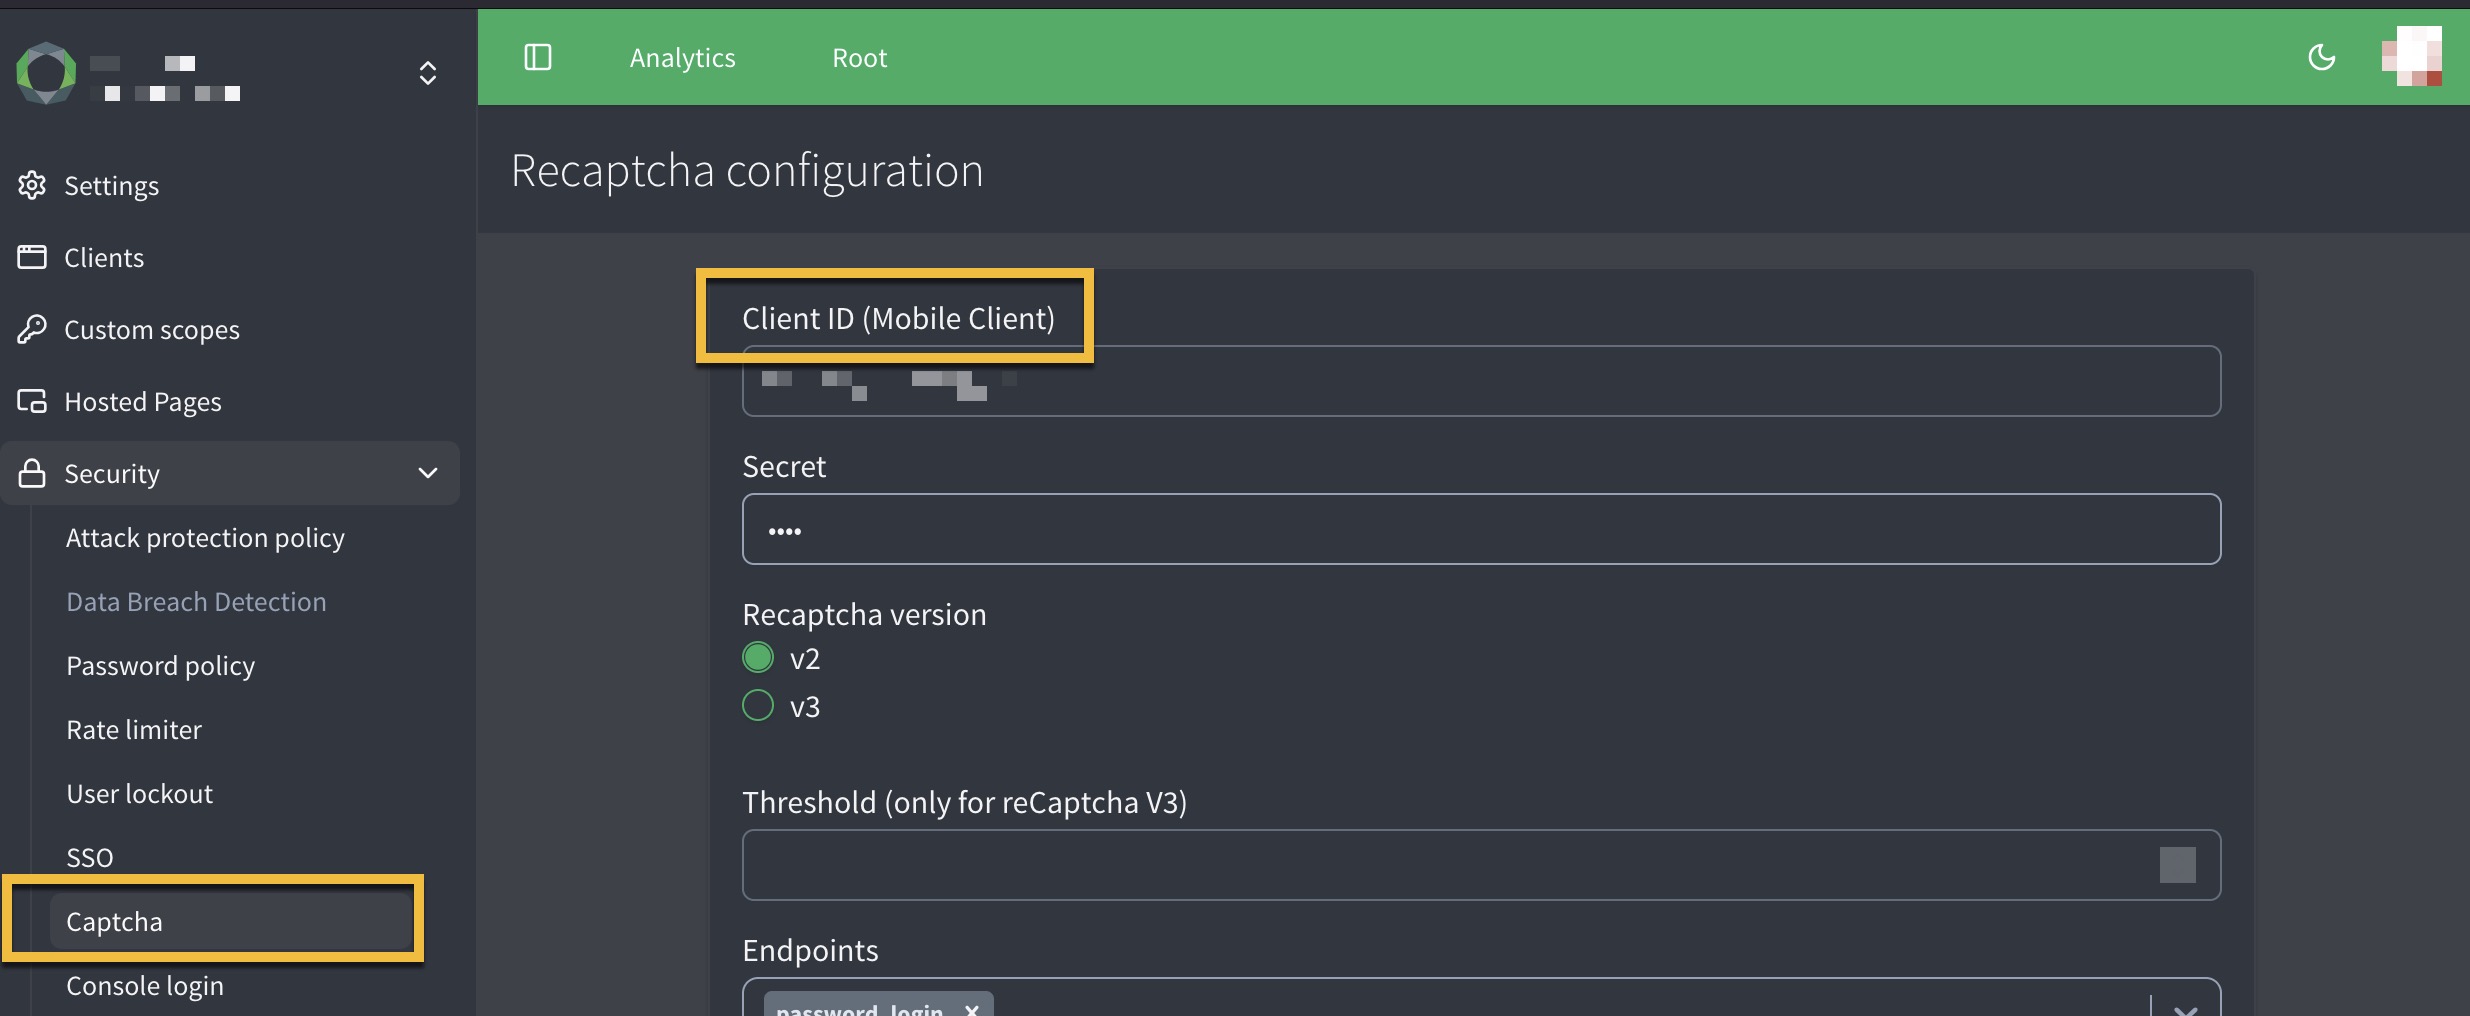Open the Analytics tab
The height and width of the screenshot is (1016, 2470).
tap(683, 58)
